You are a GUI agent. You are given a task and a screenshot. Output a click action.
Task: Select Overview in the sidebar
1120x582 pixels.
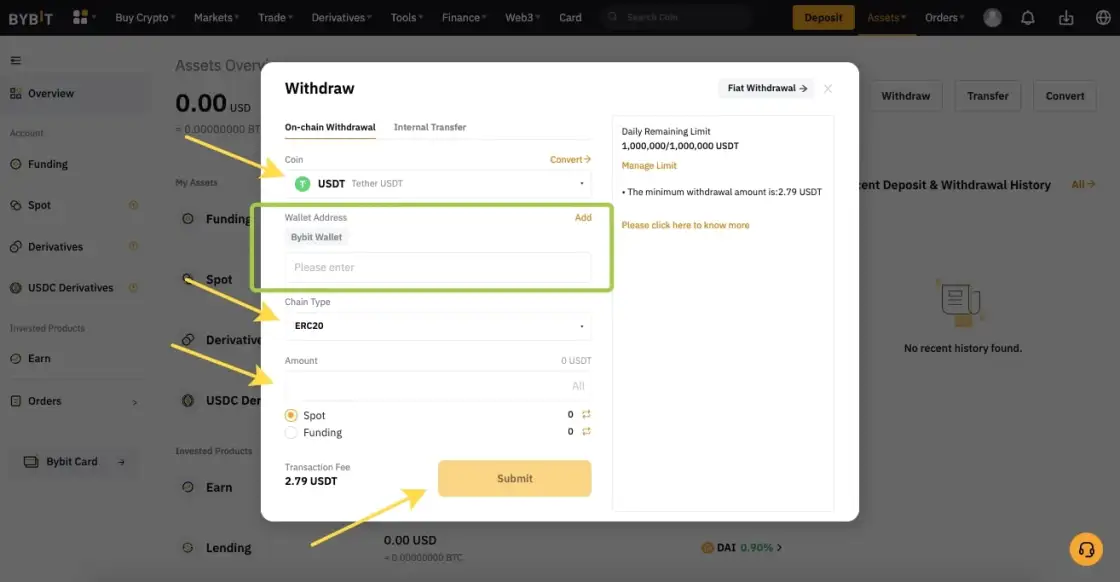74,94
